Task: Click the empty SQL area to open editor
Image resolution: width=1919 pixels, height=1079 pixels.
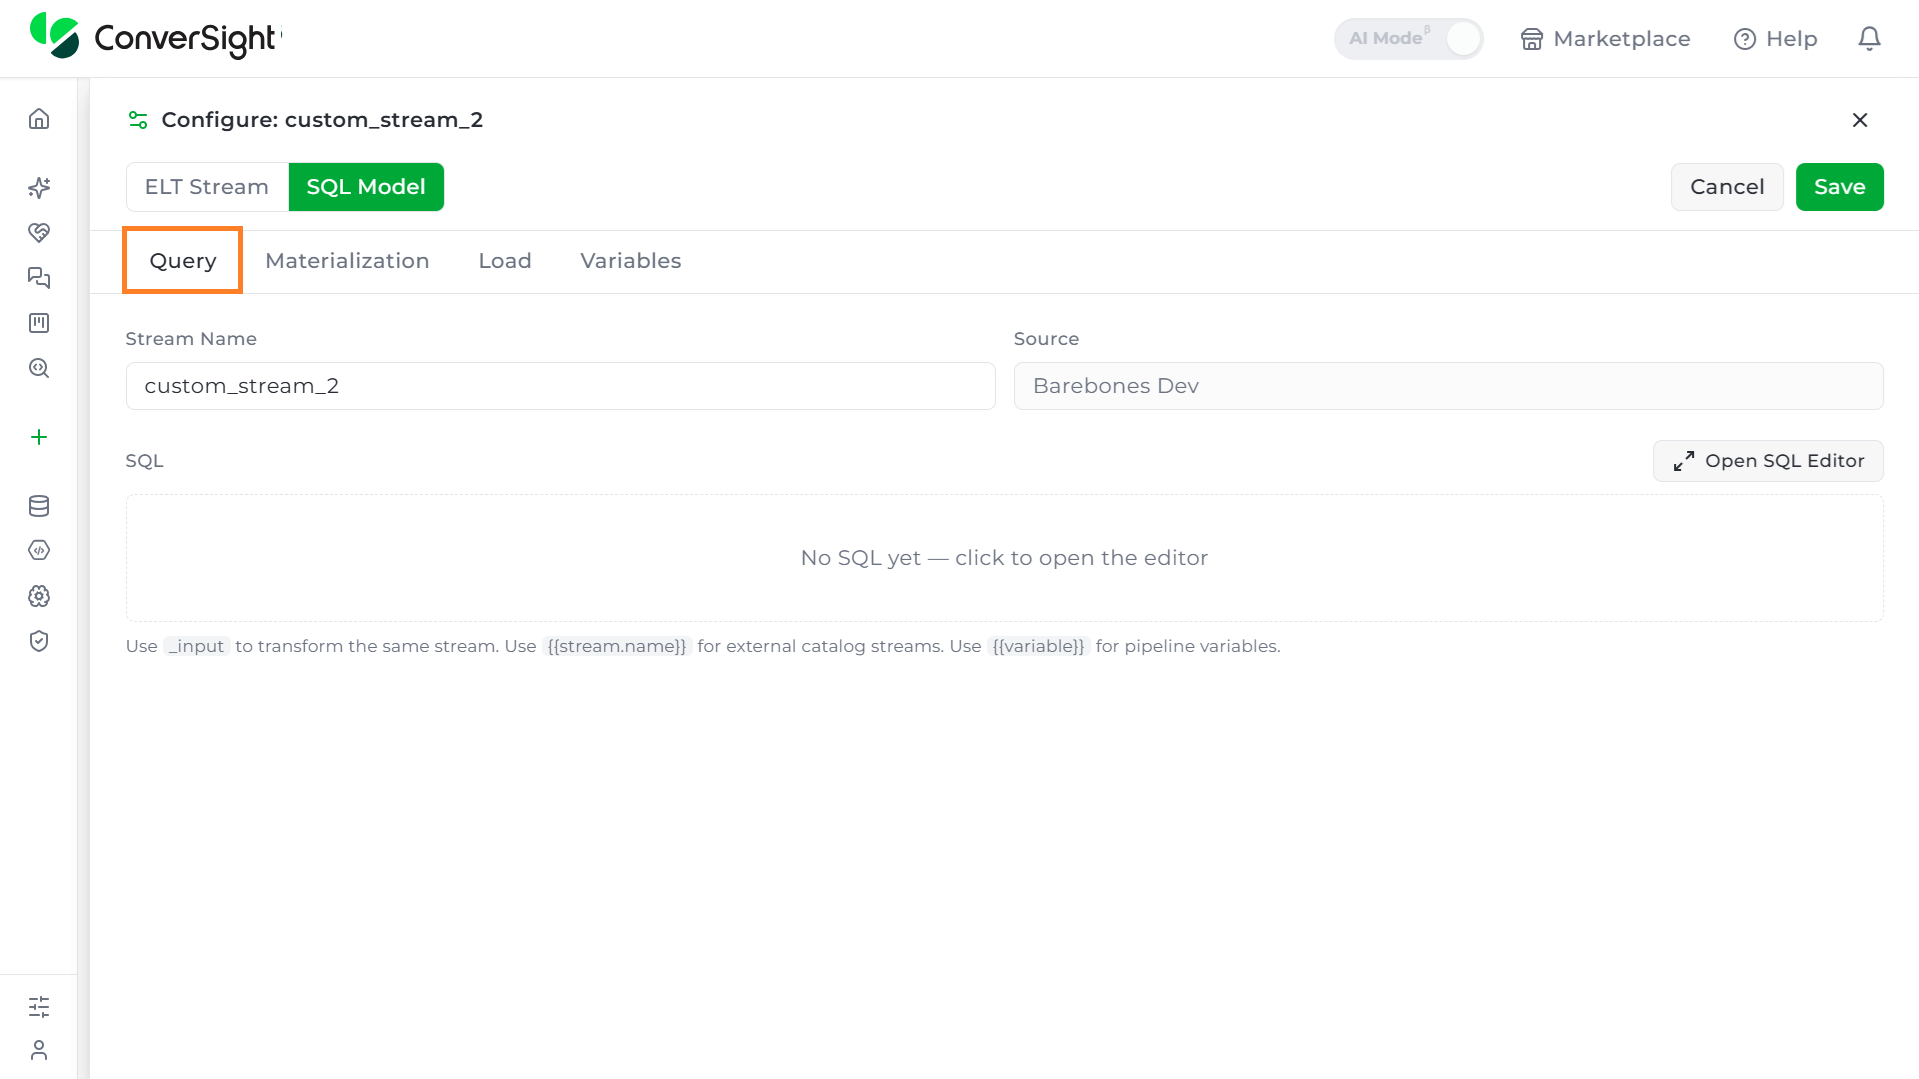Action: [x=1005, y=558]
